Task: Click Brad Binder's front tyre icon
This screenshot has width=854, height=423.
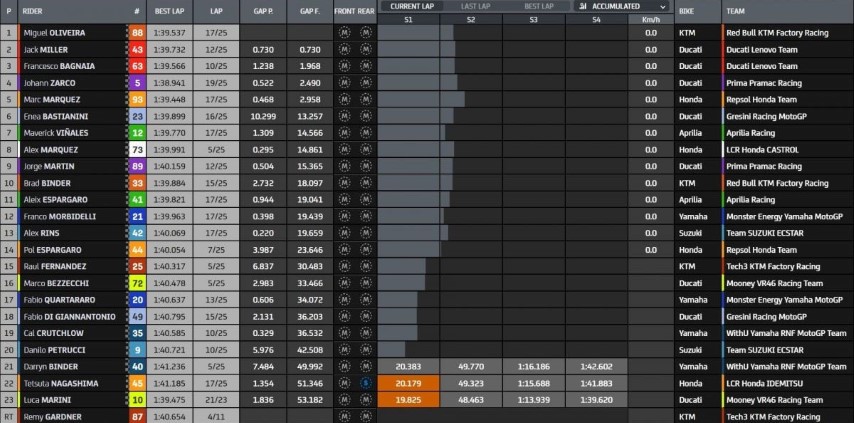Action: coord(343,183)
